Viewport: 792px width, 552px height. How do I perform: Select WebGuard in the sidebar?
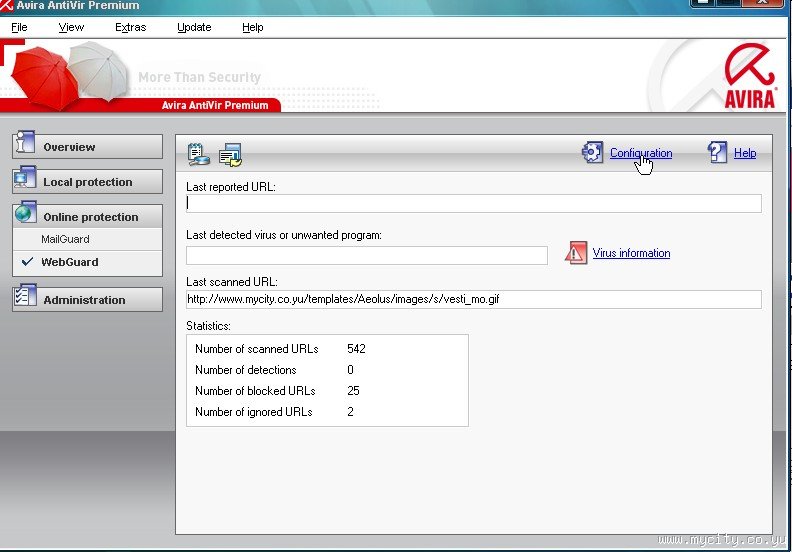[70, 262]
